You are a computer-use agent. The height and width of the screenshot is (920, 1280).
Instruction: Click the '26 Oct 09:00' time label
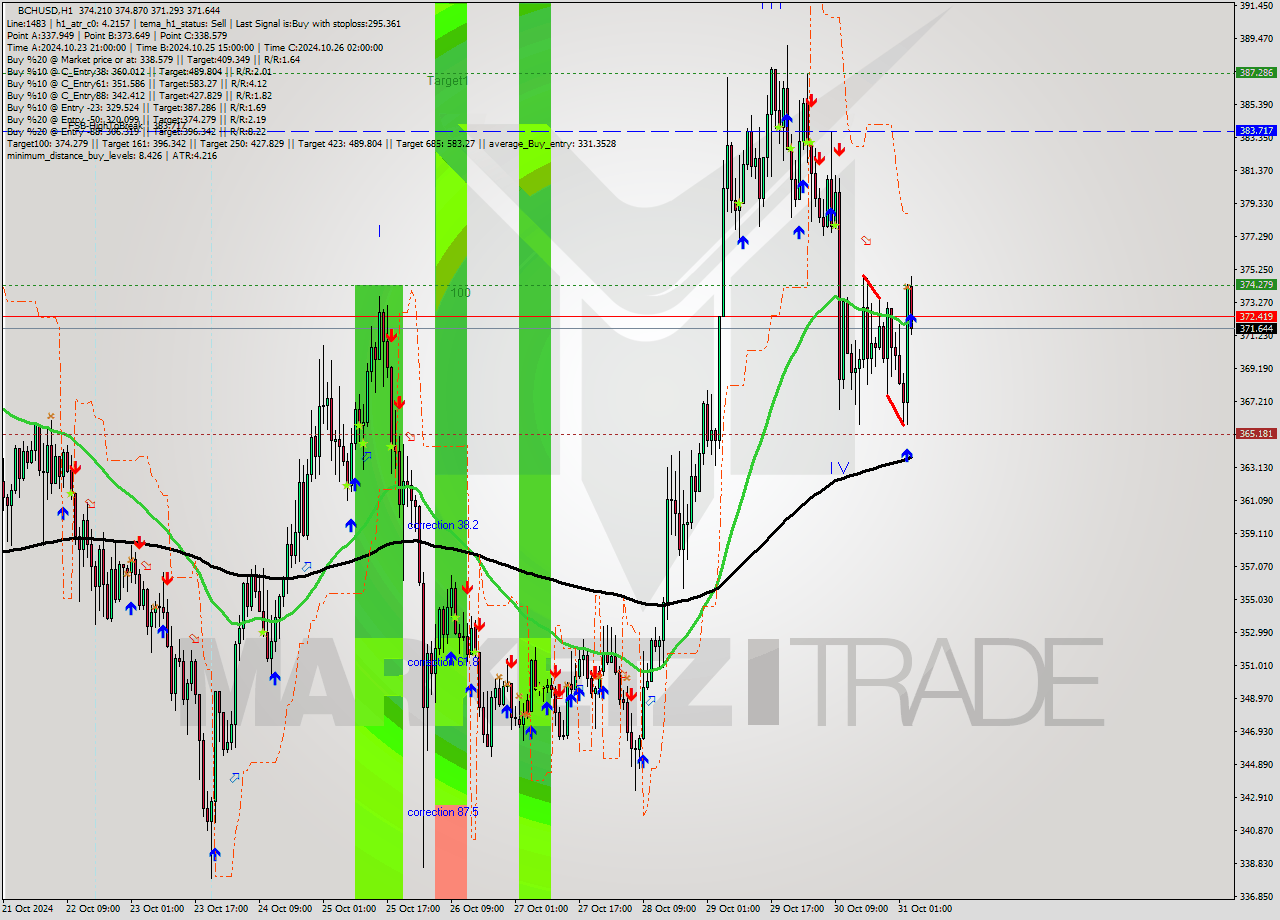pos(477,909)
